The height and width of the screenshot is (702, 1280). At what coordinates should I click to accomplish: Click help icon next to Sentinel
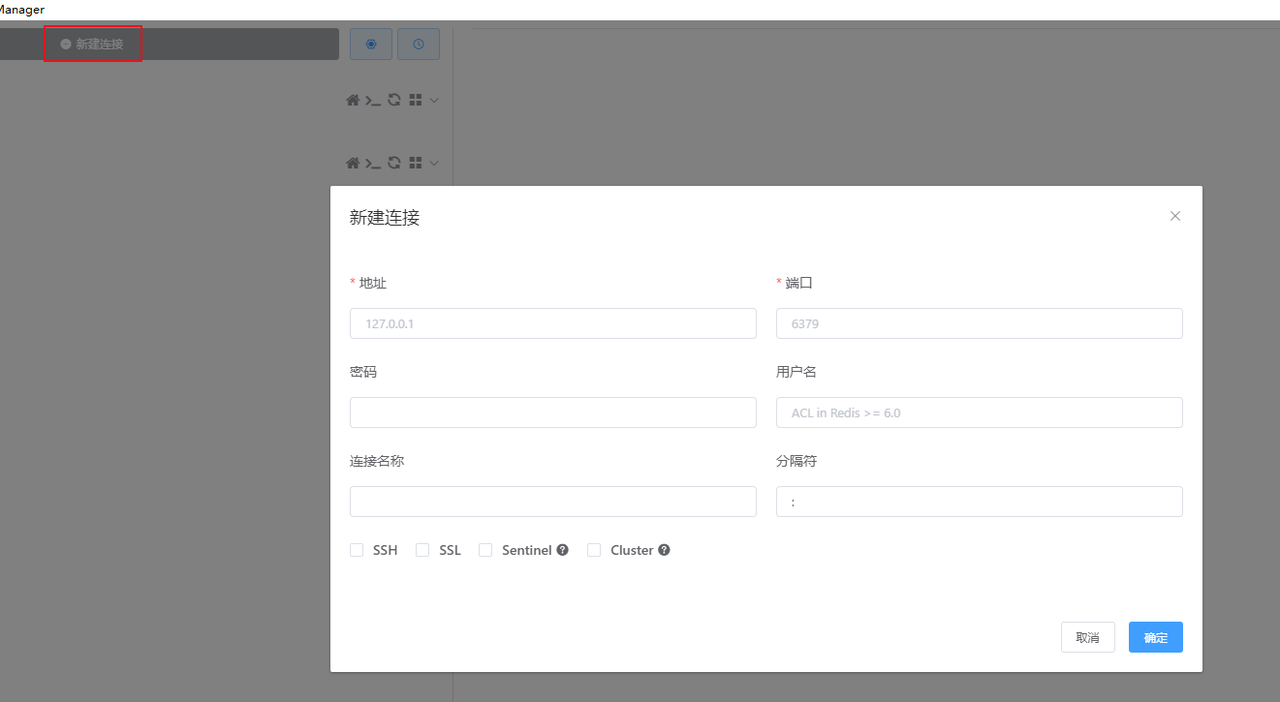(x=563, y=550)
